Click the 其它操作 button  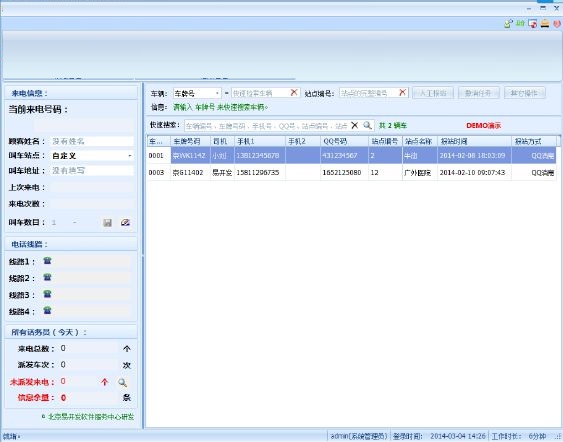pos(525,93)
